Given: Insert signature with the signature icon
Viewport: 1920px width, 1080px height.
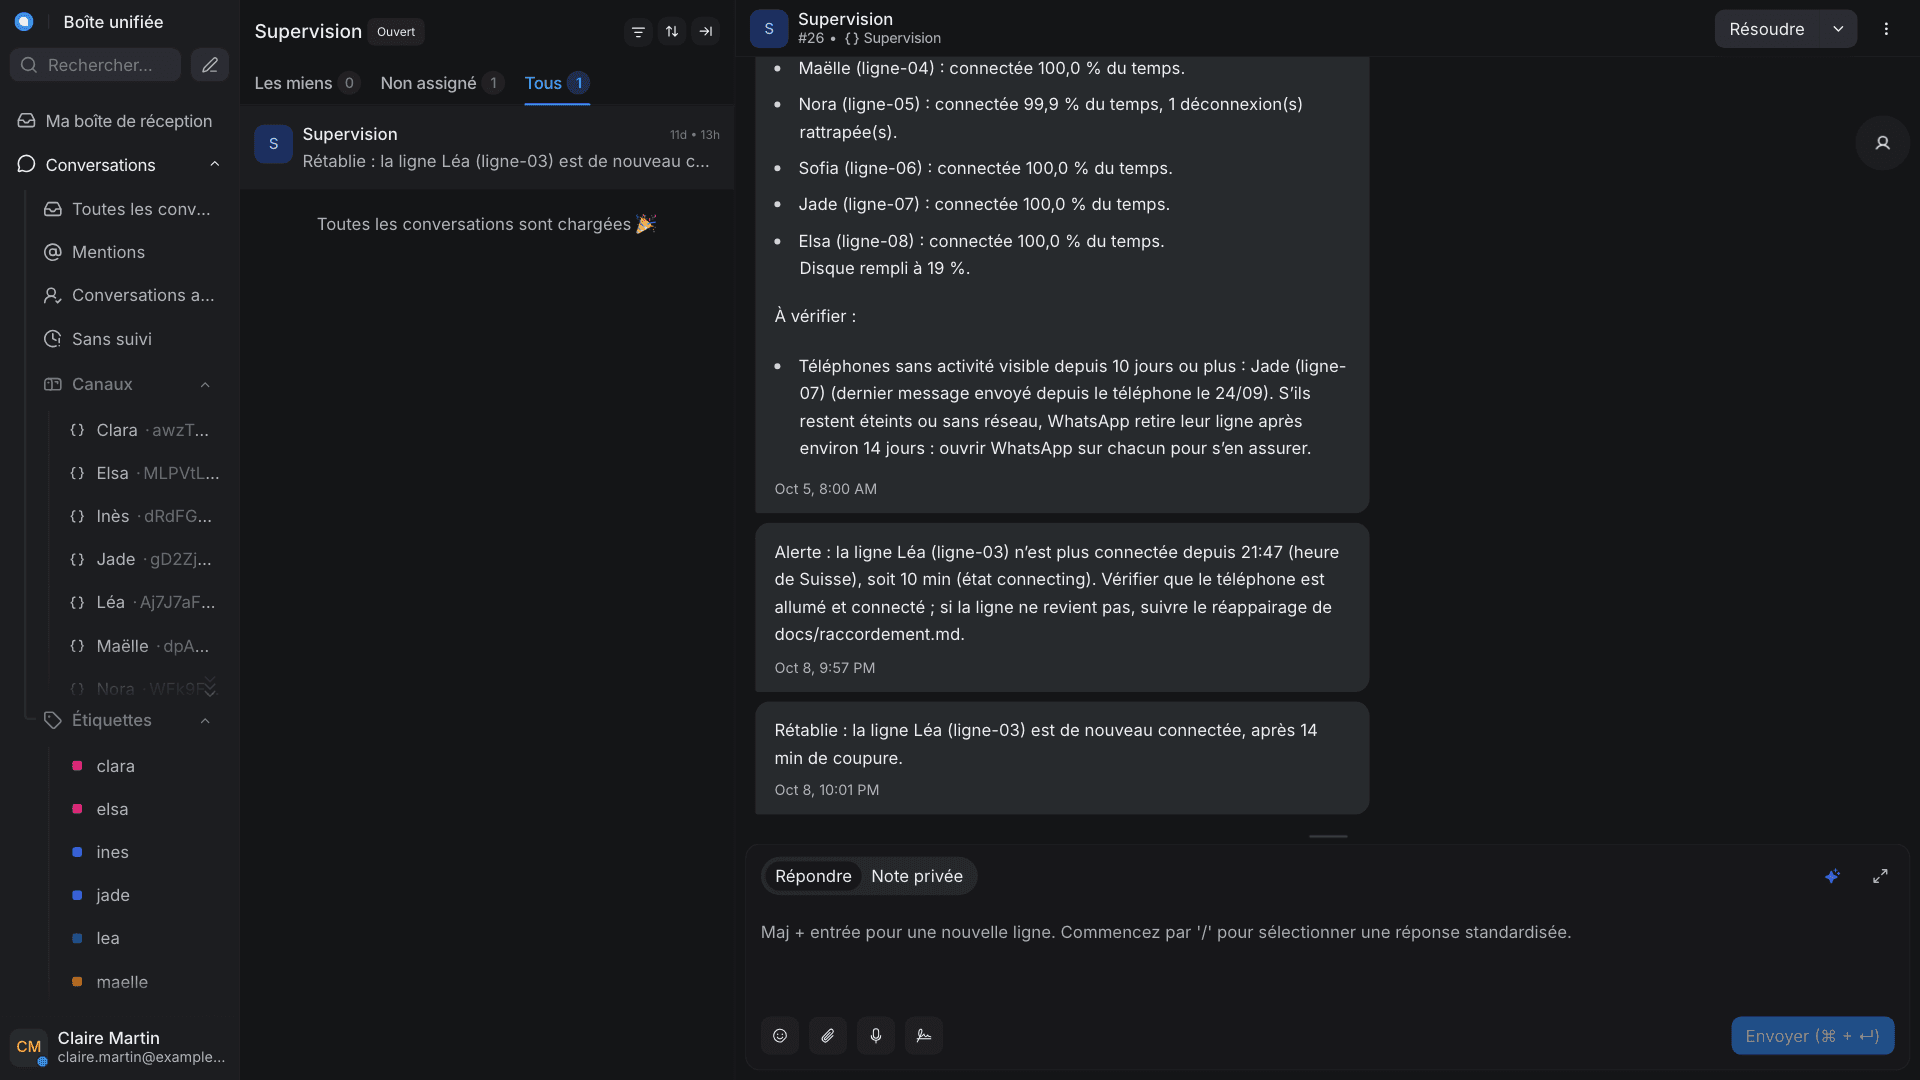Looking at the screenshot, I should 924,1036.
